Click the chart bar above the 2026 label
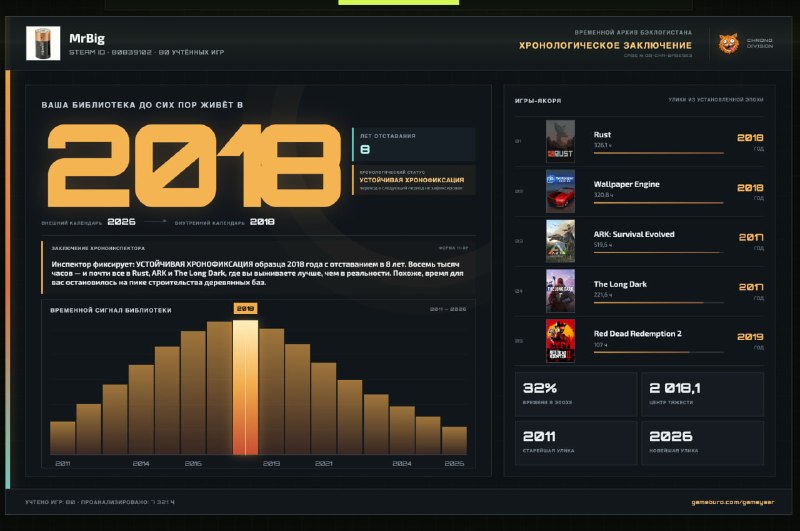800x531 pixels. click(454, 441)
